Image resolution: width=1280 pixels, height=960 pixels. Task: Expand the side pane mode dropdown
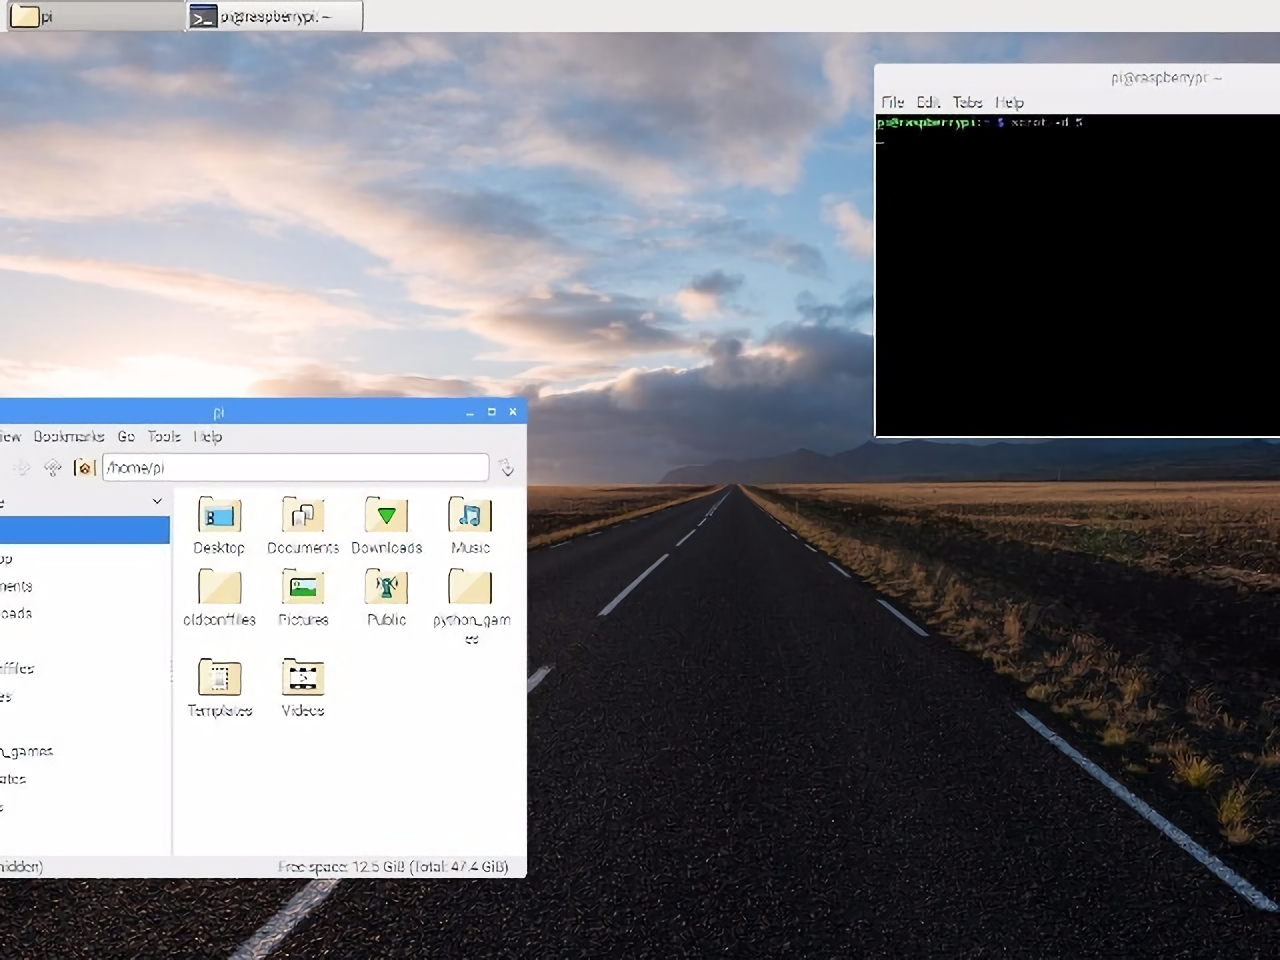[x=157, y=501]
